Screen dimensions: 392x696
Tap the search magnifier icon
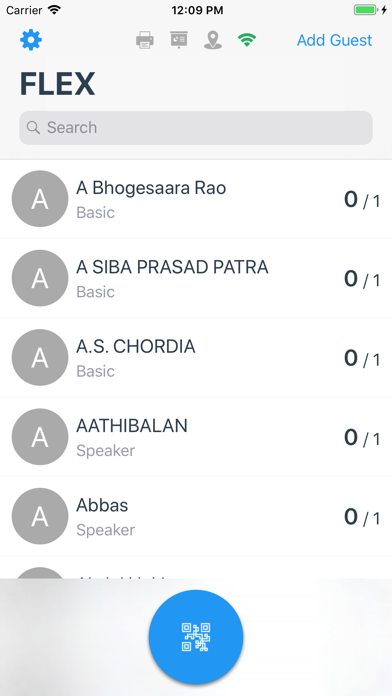33,127
